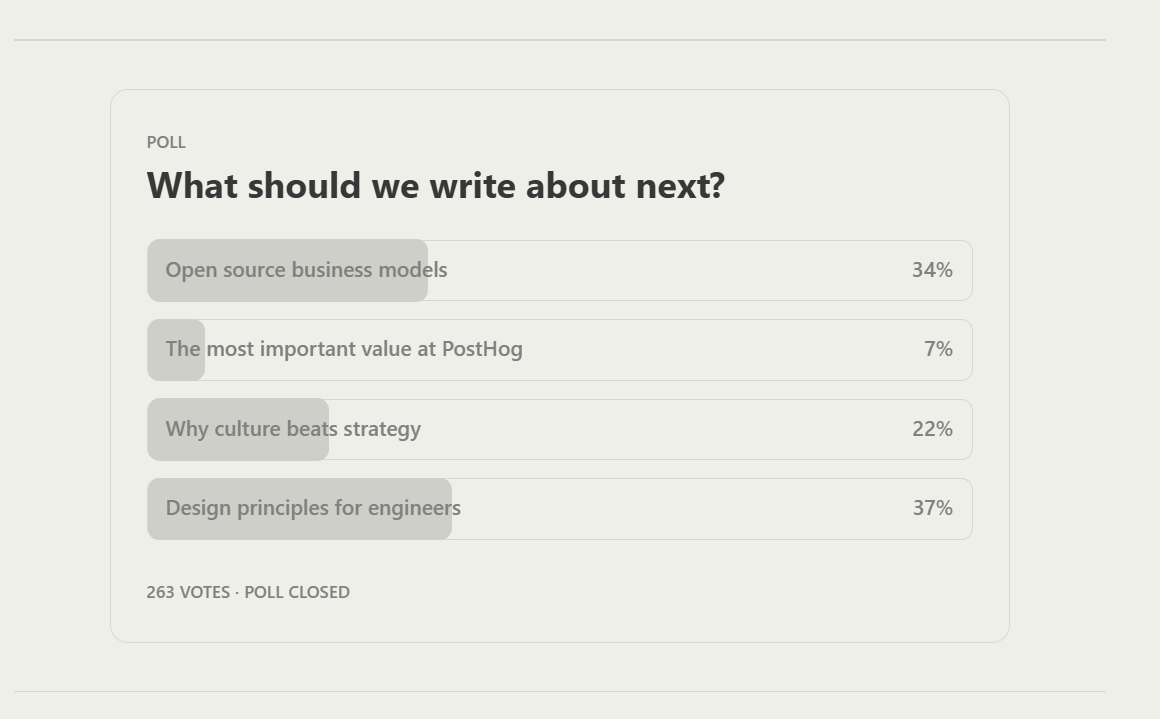Screen dimensions: 1160x719
Task: Click the "POLL" header label
Action: 166,143
